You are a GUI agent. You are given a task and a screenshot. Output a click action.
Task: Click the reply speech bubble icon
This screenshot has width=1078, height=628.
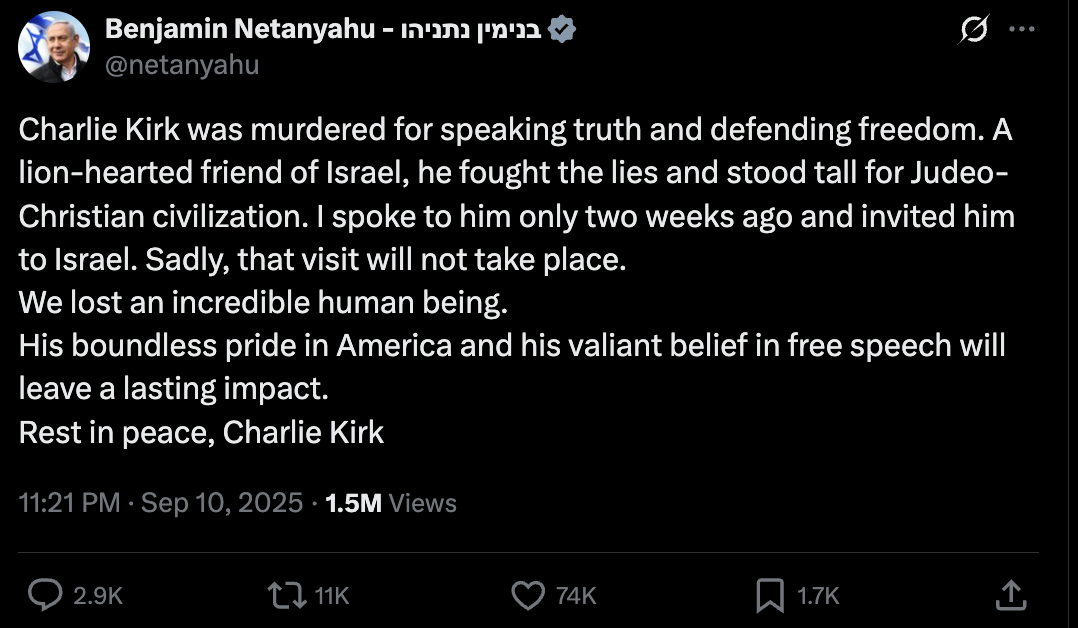[x=45, y=596]
